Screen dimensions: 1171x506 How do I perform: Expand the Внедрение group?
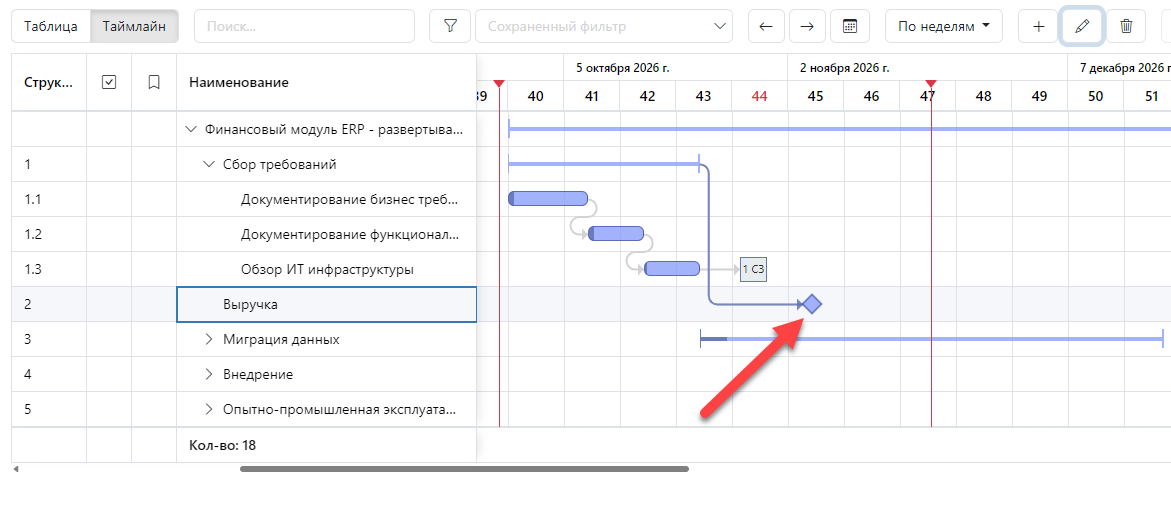pyautogui.click(x=209, y=375)
